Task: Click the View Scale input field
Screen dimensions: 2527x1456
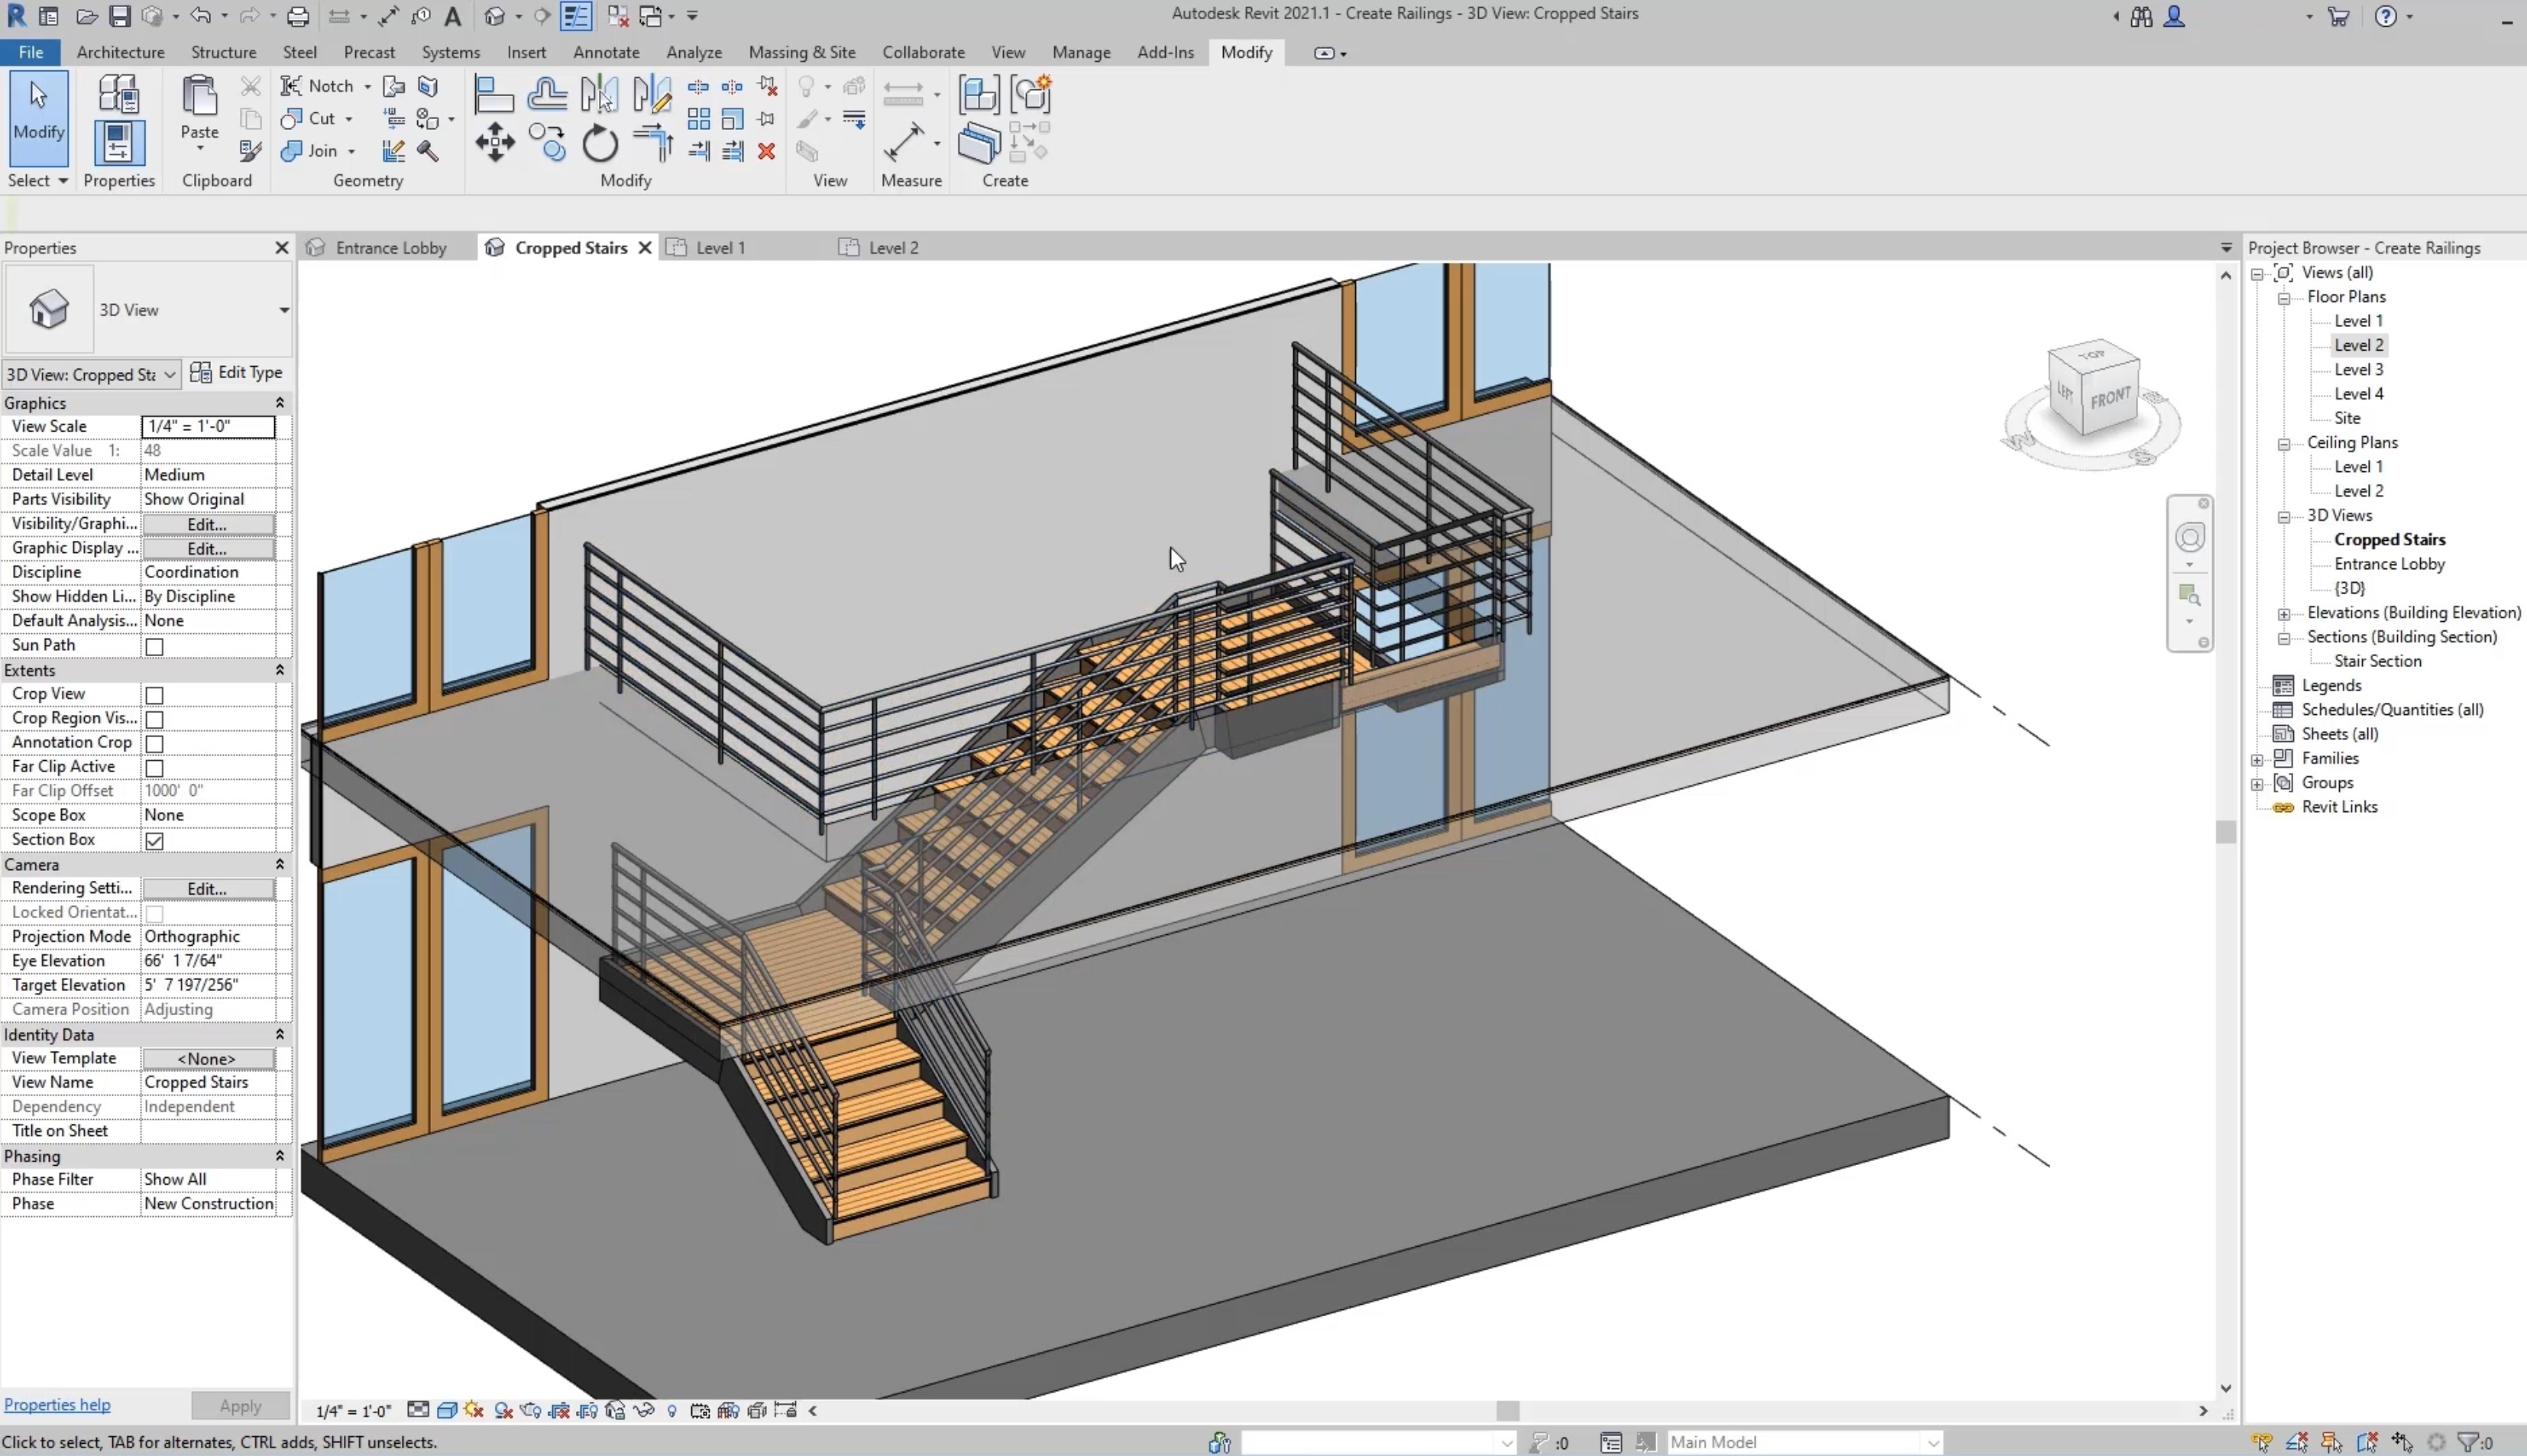Action: point(208,426)
